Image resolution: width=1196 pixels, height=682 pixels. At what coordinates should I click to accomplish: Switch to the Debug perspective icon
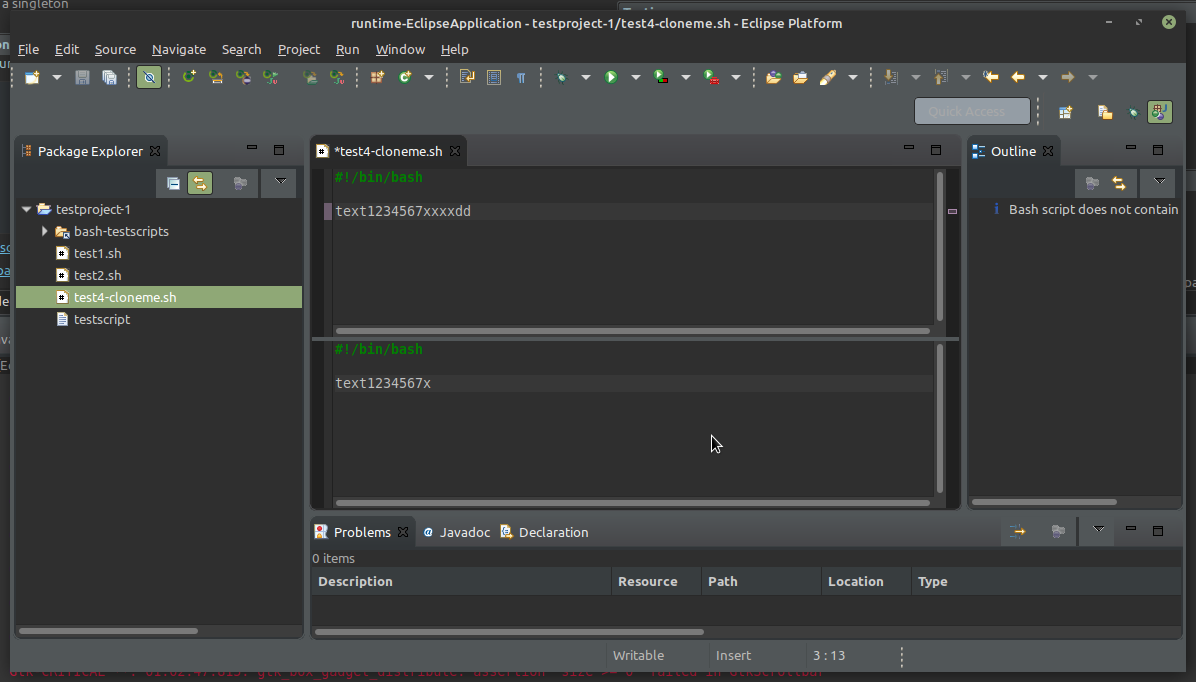(1133, 112)
